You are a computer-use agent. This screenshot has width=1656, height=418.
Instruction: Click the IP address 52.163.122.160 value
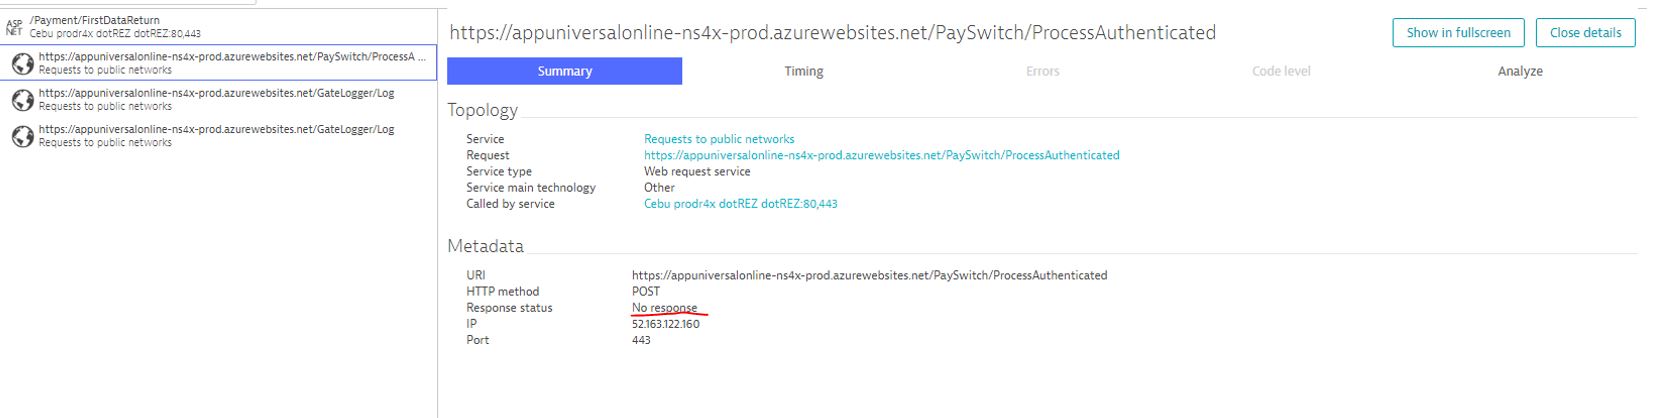point(665,324)
